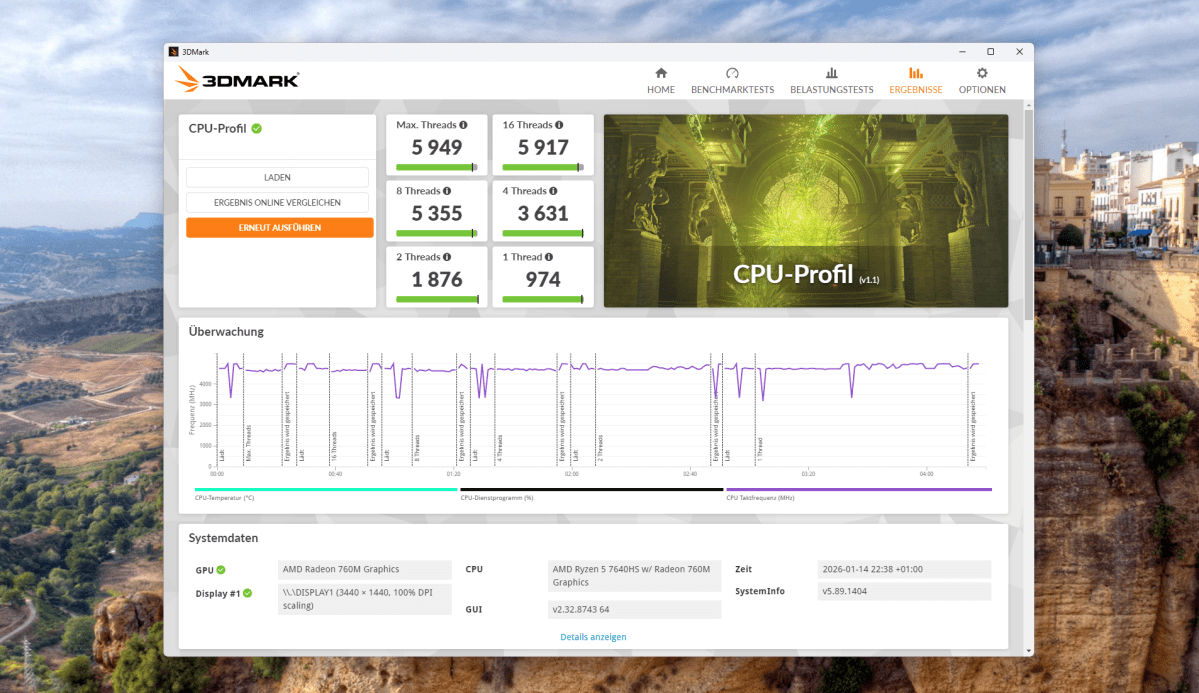1199x693 pixels.
Task: Click the info icon beside Max. Threads
Action: click(x=463, y=124)
